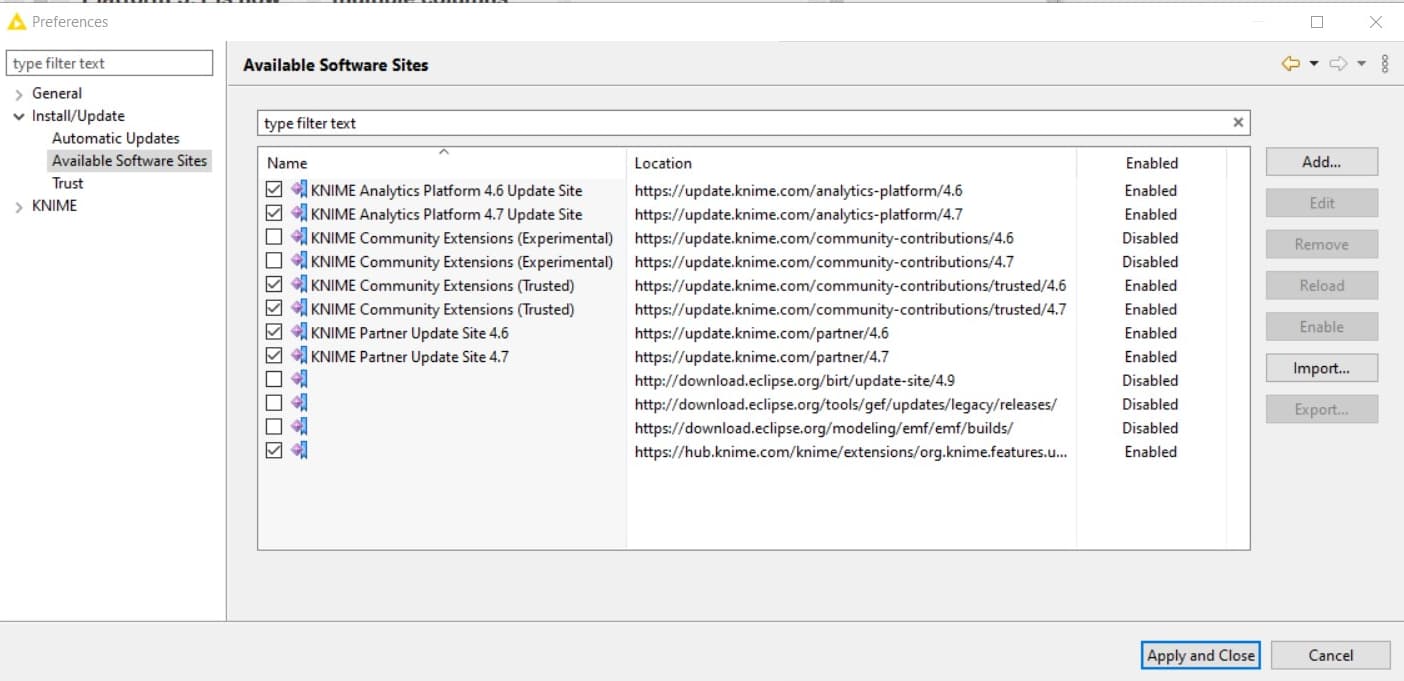This screenshot has width=1404, height=681.
Task: Click site icon for community-contributions/4.6 row
Action: point(299,238)
